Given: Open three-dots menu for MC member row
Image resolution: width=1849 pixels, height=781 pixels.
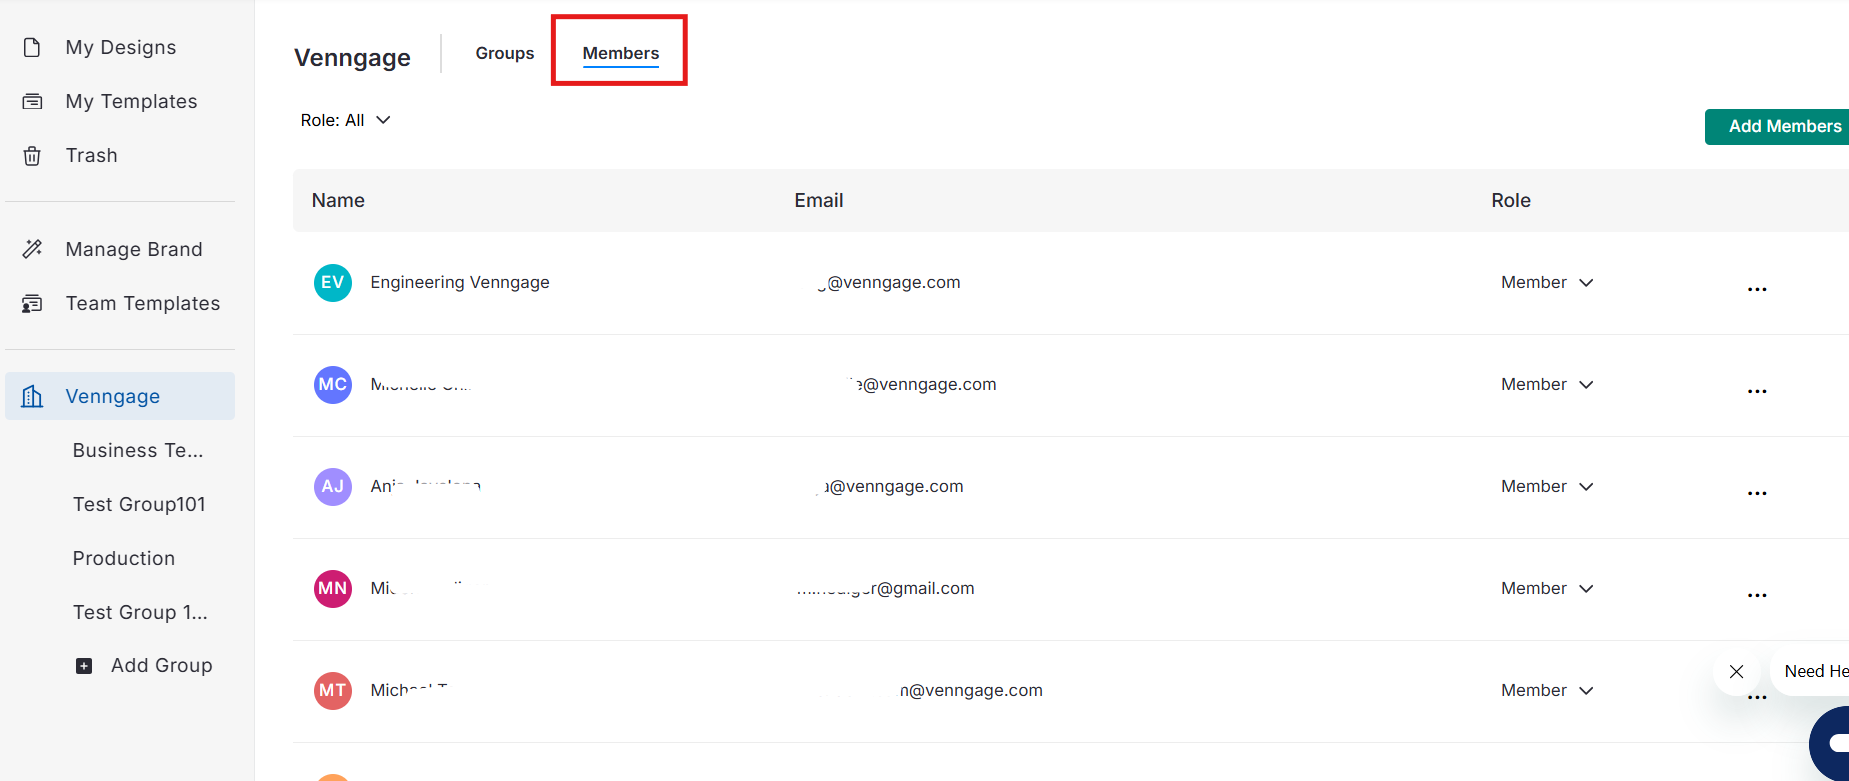Looking at the screenshot, I should (x=1756, y=391).
